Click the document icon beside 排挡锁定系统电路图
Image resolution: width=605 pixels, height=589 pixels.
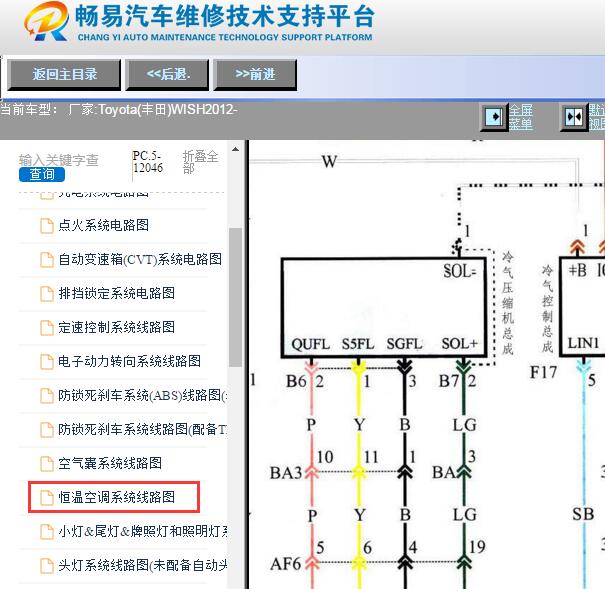pyautogui.click(x=47, y=294)
